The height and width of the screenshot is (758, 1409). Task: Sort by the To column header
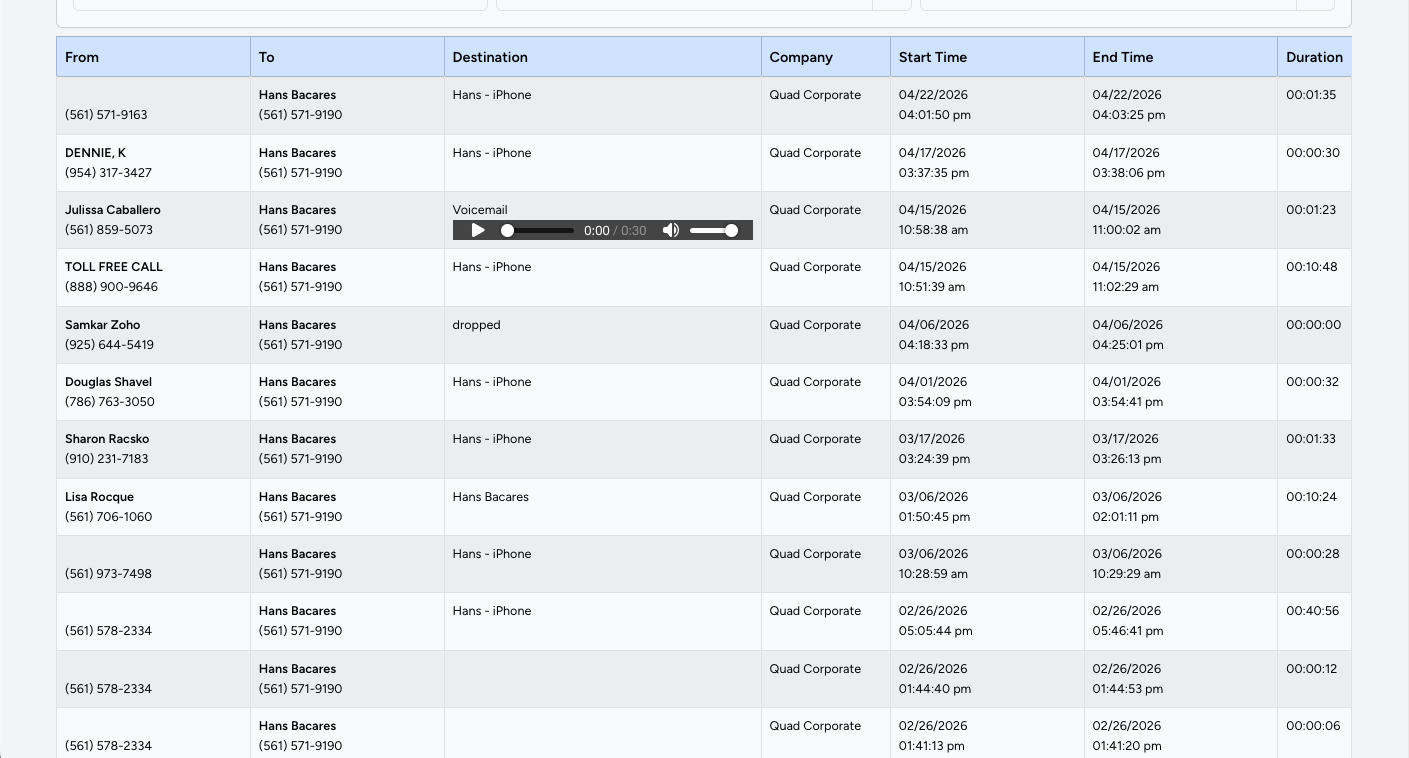(266, 57)
